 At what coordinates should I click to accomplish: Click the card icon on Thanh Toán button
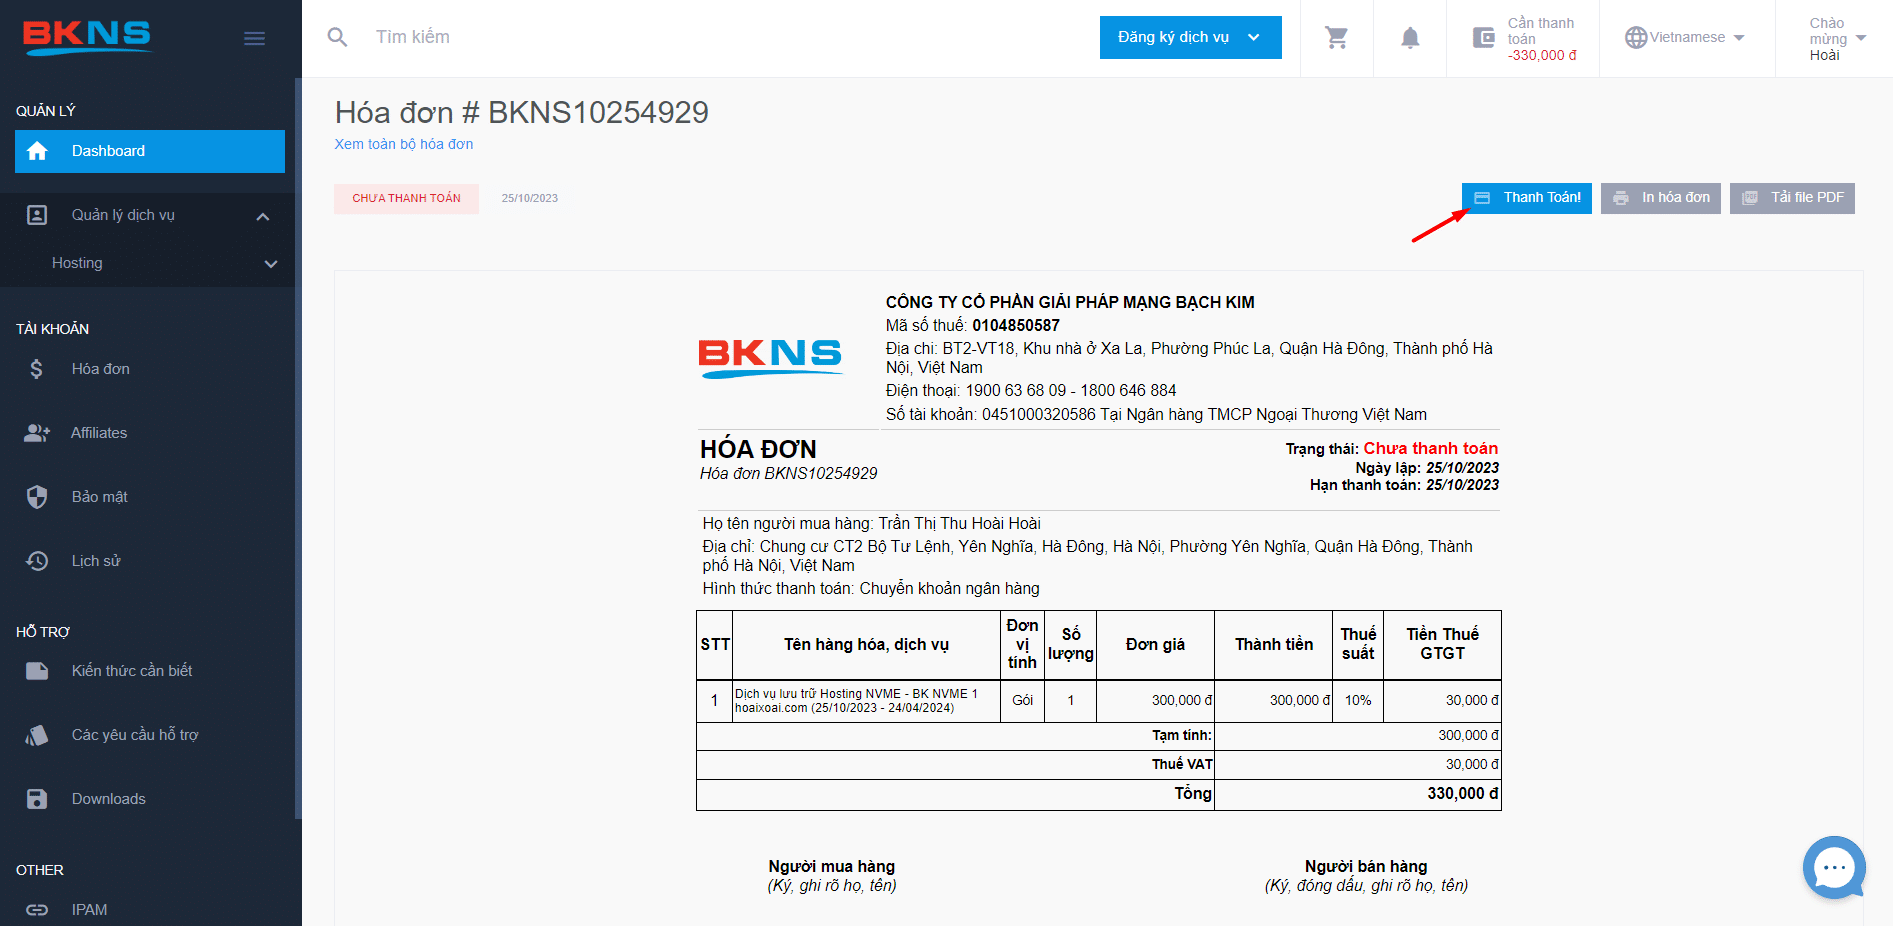1482,198
